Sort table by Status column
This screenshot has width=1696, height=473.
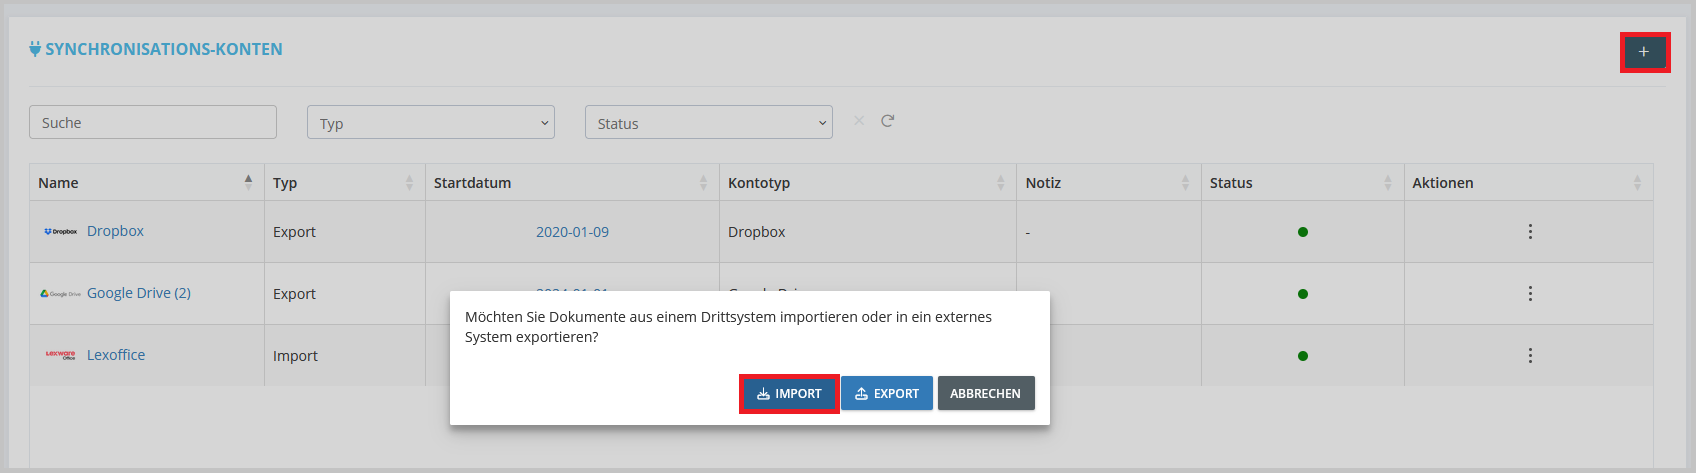pyautogui.click(x=1302, y=182)
